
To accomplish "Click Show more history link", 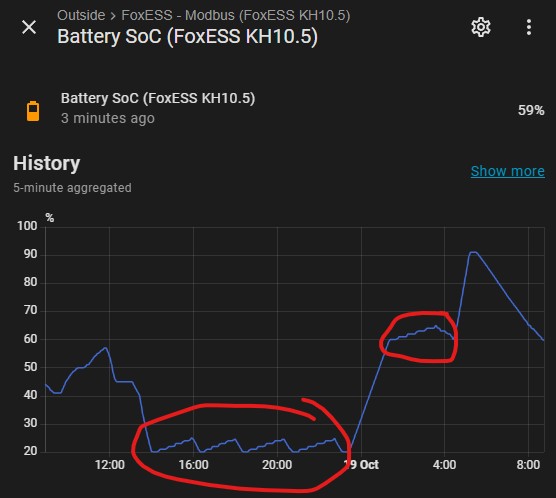I will coord(507,171).
